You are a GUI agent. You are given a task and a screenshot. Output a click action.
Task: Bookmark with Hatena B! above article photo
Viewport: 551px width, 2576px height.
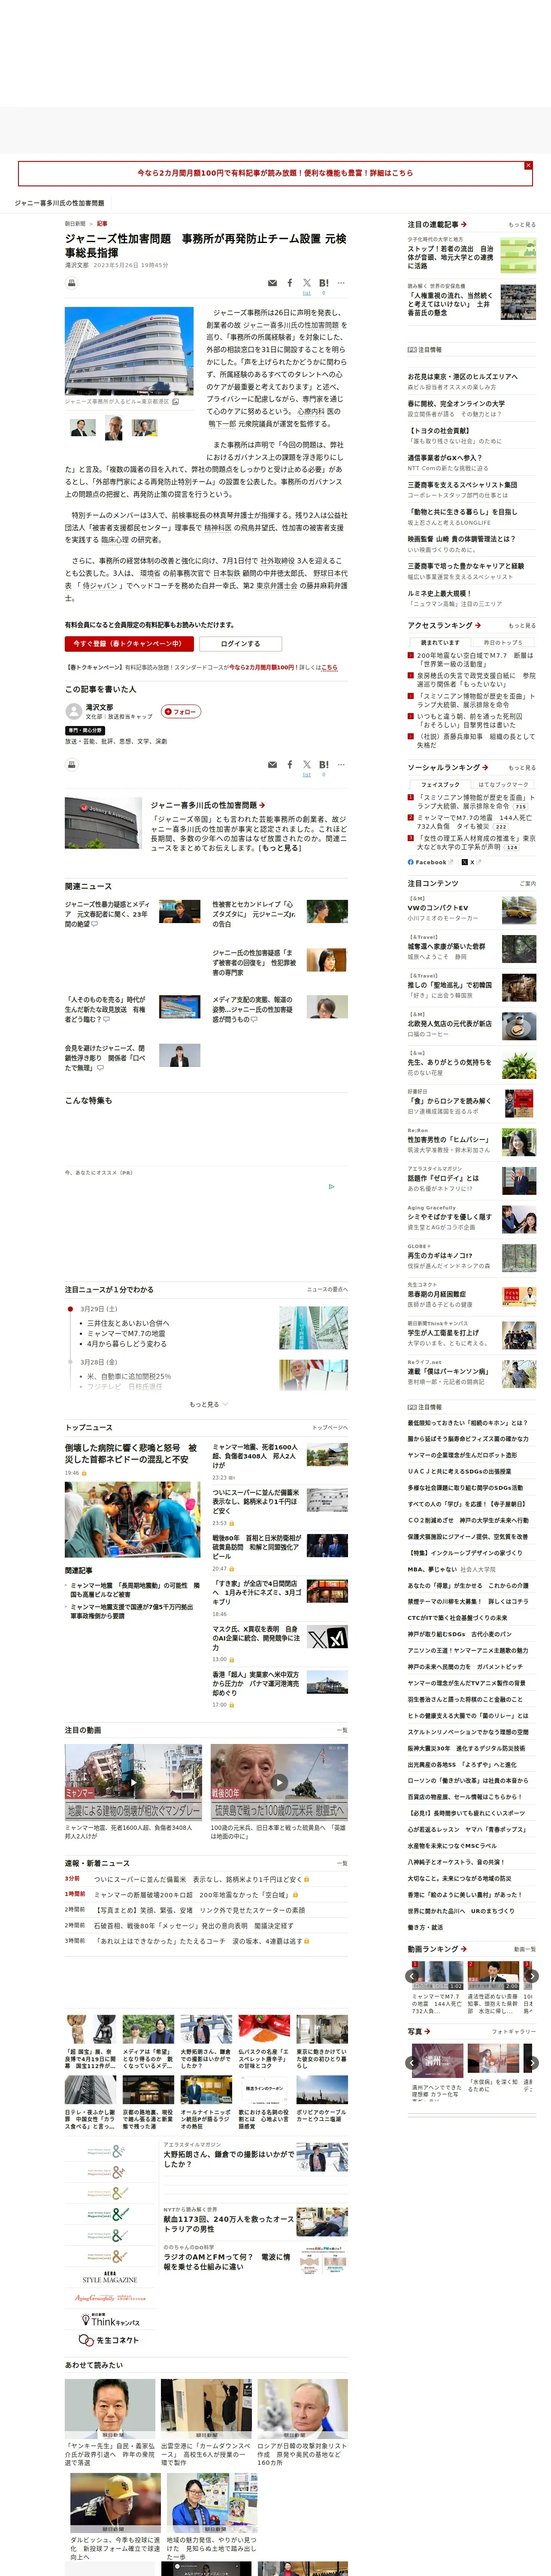click(324, 283)
